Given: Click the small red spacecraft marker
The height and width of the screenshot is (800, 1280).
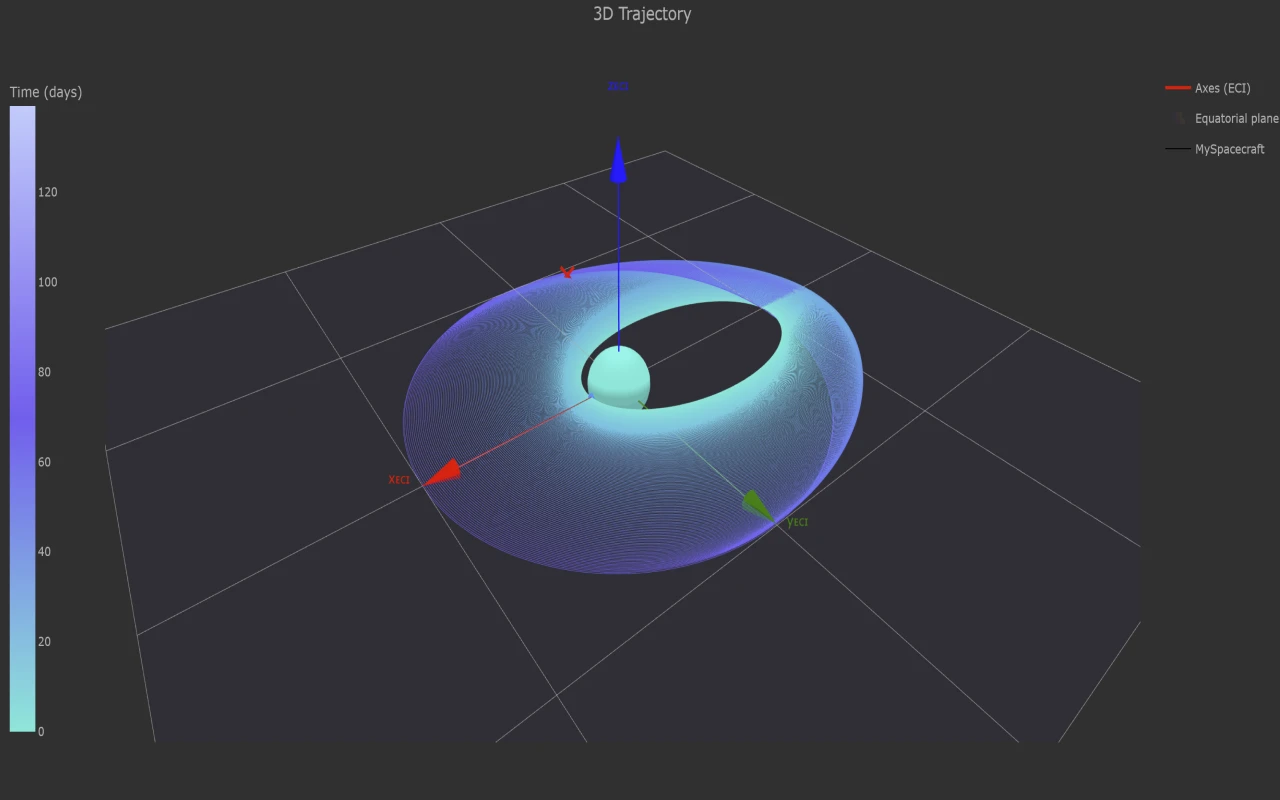Looking at the screenshot, I should pyautogui.click(x=567, y=272).
